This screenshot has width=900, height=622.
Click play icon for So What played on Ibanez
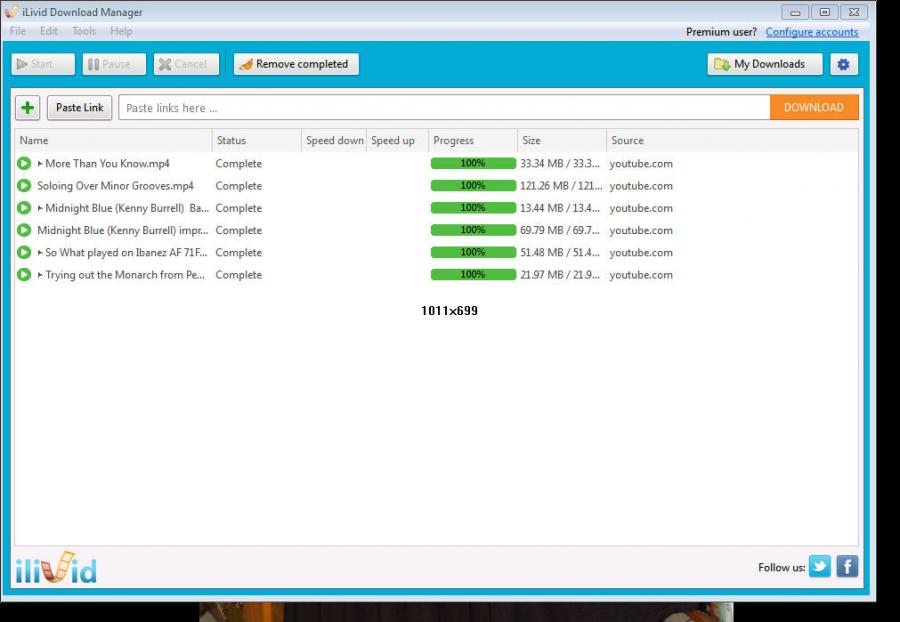click(24, 252)
